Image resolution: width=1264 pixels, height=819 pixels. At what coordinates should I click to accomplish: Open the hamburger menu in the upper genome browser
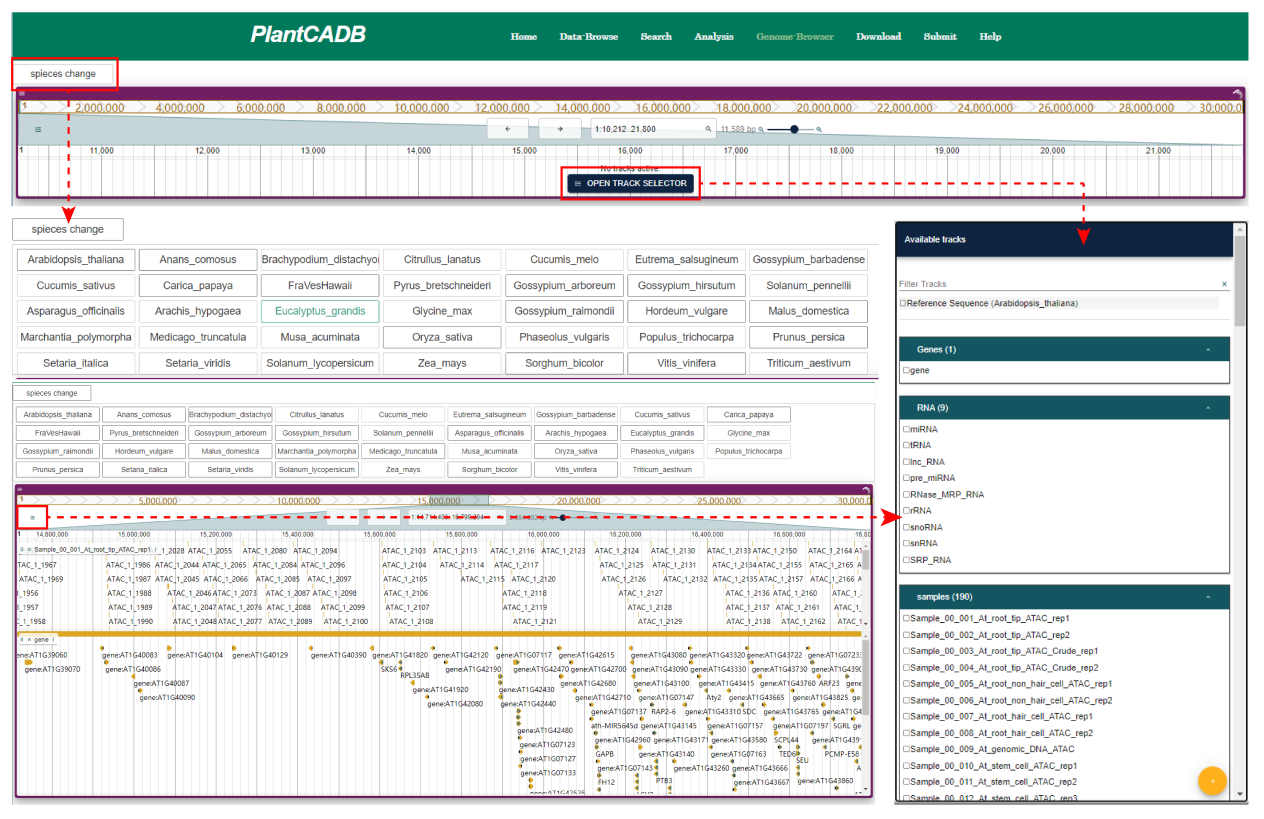pos(38,129)
